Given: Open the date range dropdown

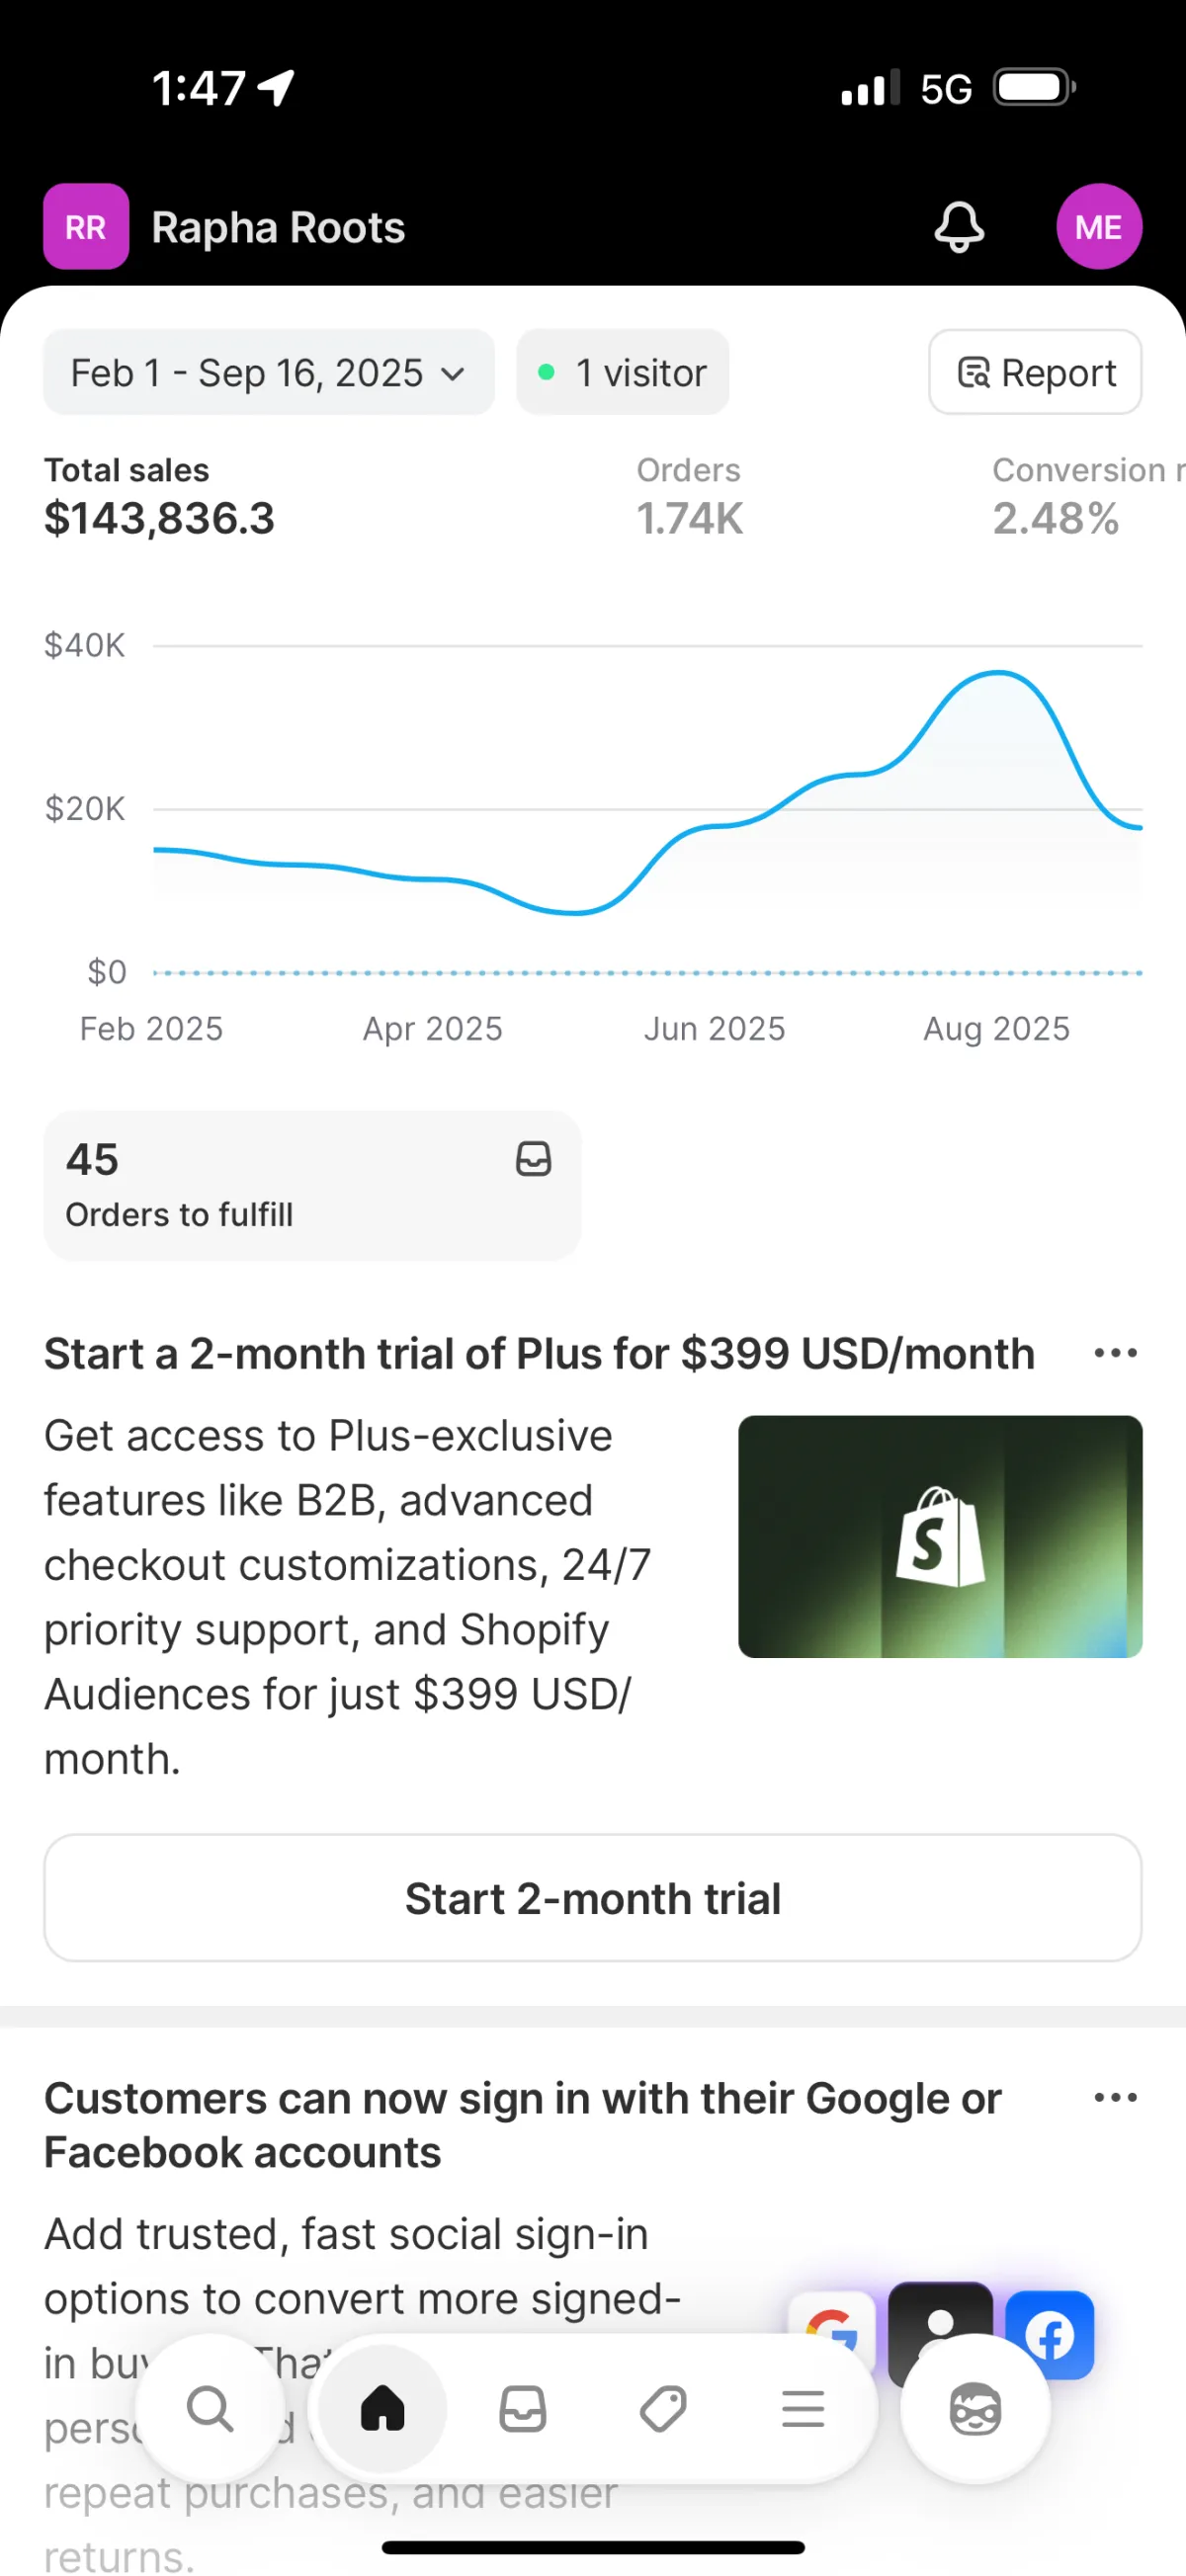Looking at the screenshot, I should pyautogui.click(x=268, y=373).
